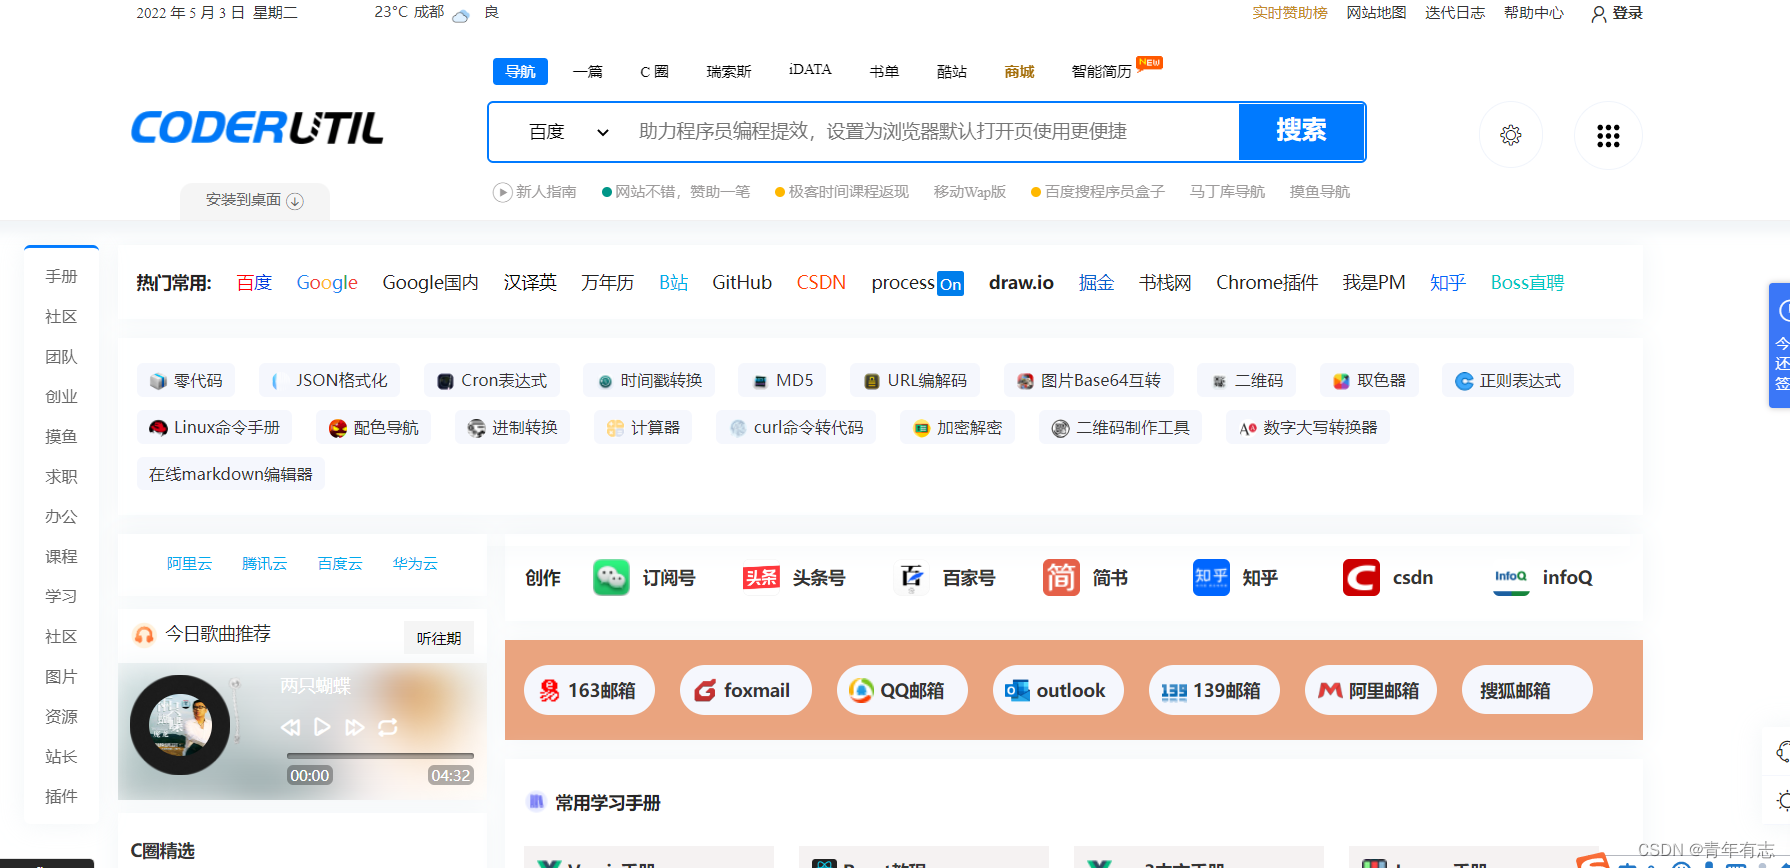1790x868 pixels.
Task: Open the 图片Base64互转 tool
Action: pos(1088,381)
